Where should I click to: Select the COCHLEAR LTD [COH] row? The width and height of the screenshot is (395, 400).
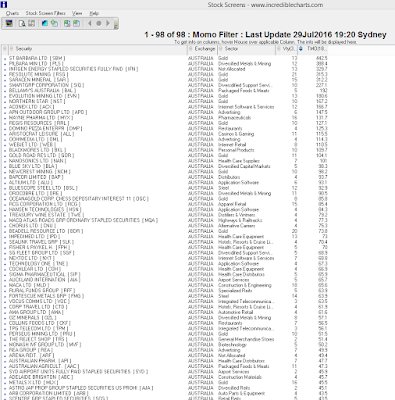[165, 269]
